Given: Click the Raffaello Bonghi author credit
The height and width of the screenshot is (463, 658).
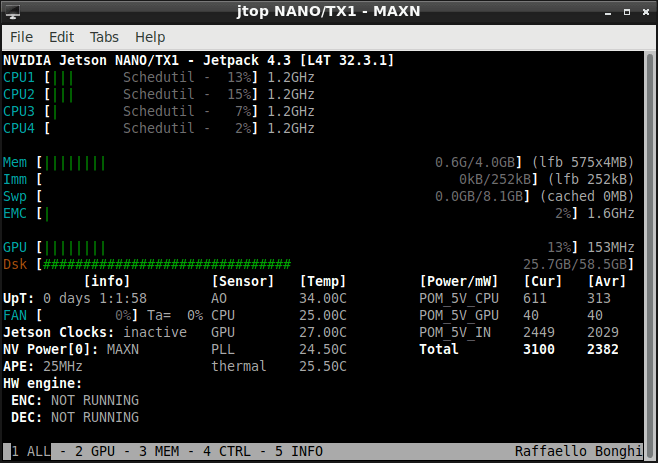Looking at the screenshot, I should point(574,451).
